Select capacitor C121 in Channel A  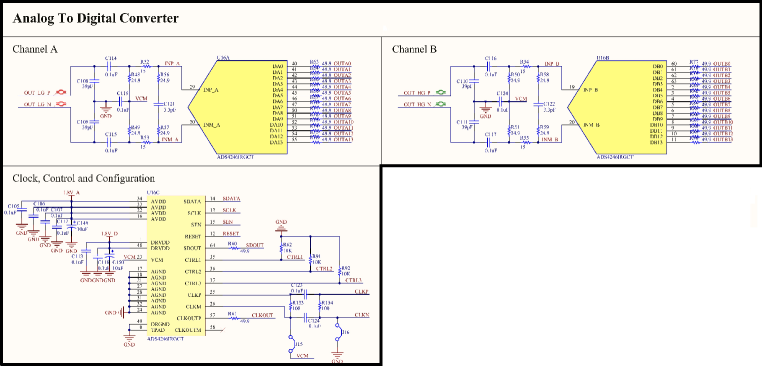[x=157, y=104]
